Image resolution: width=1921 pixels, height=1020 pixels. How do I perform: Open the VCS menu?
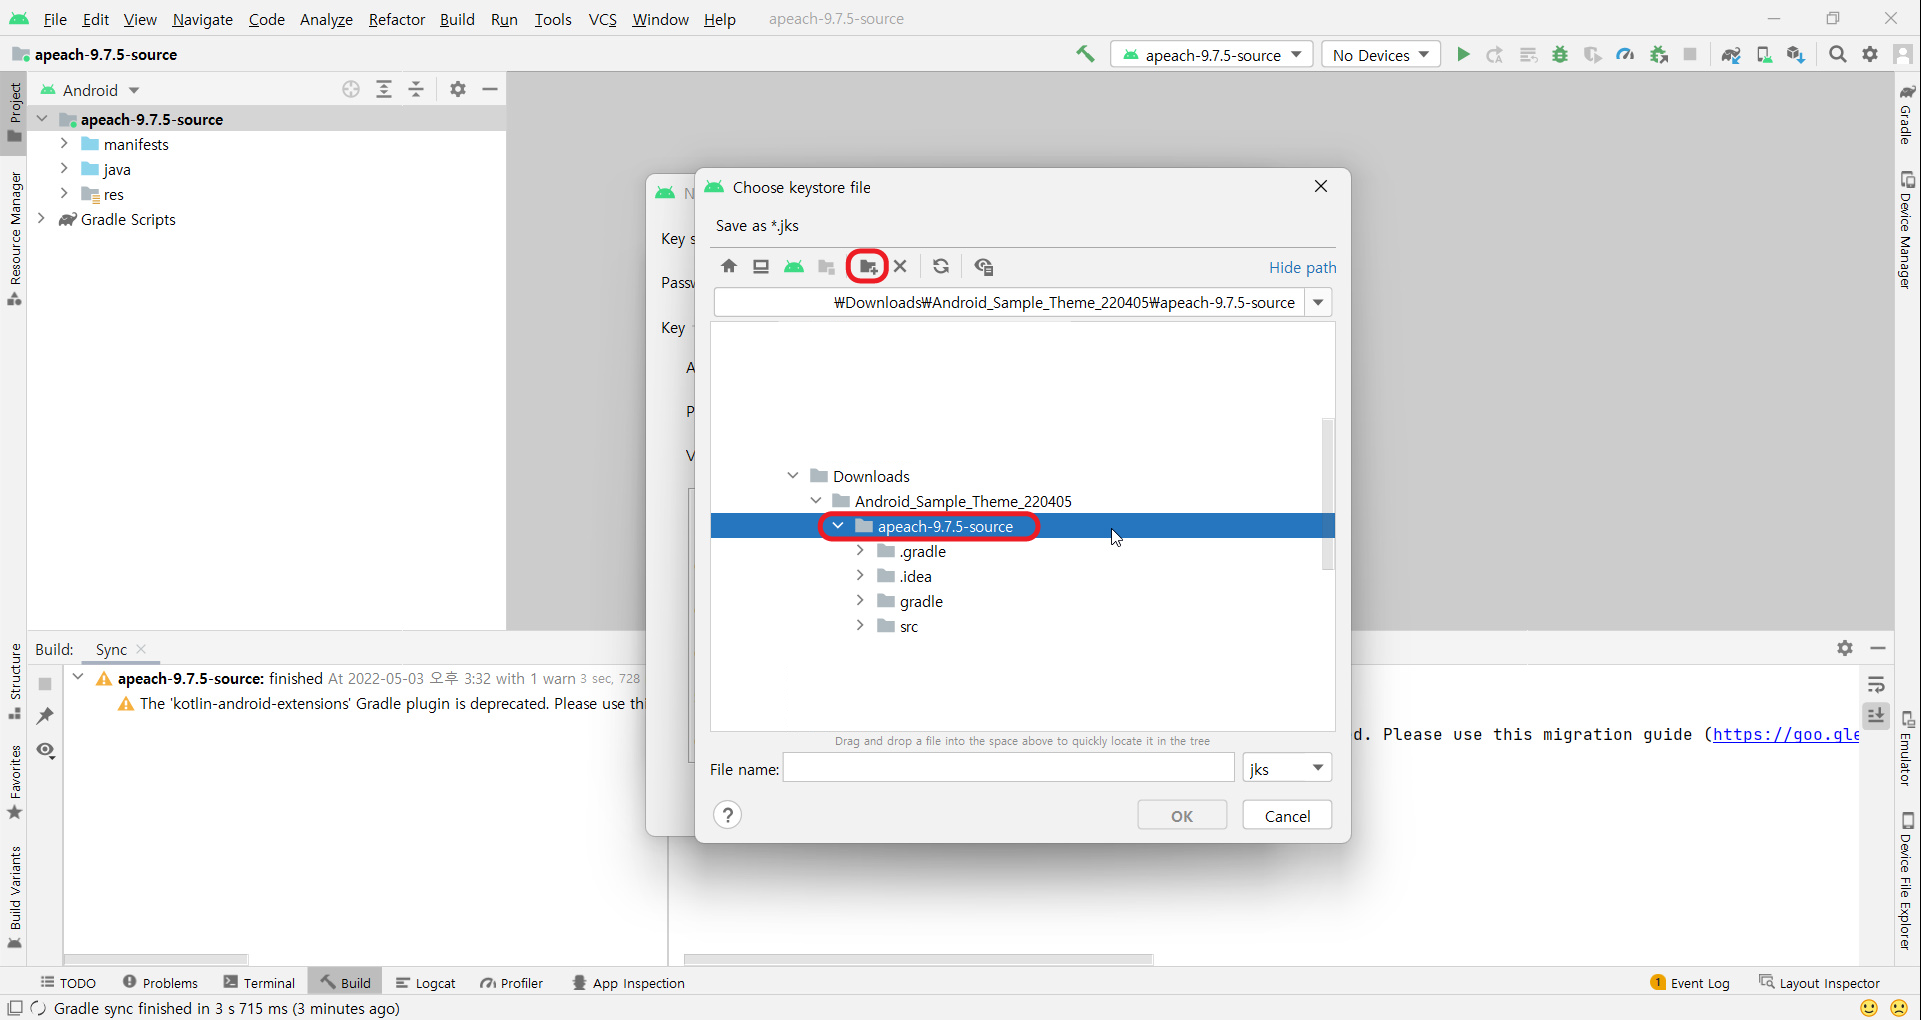coord(602,19)
